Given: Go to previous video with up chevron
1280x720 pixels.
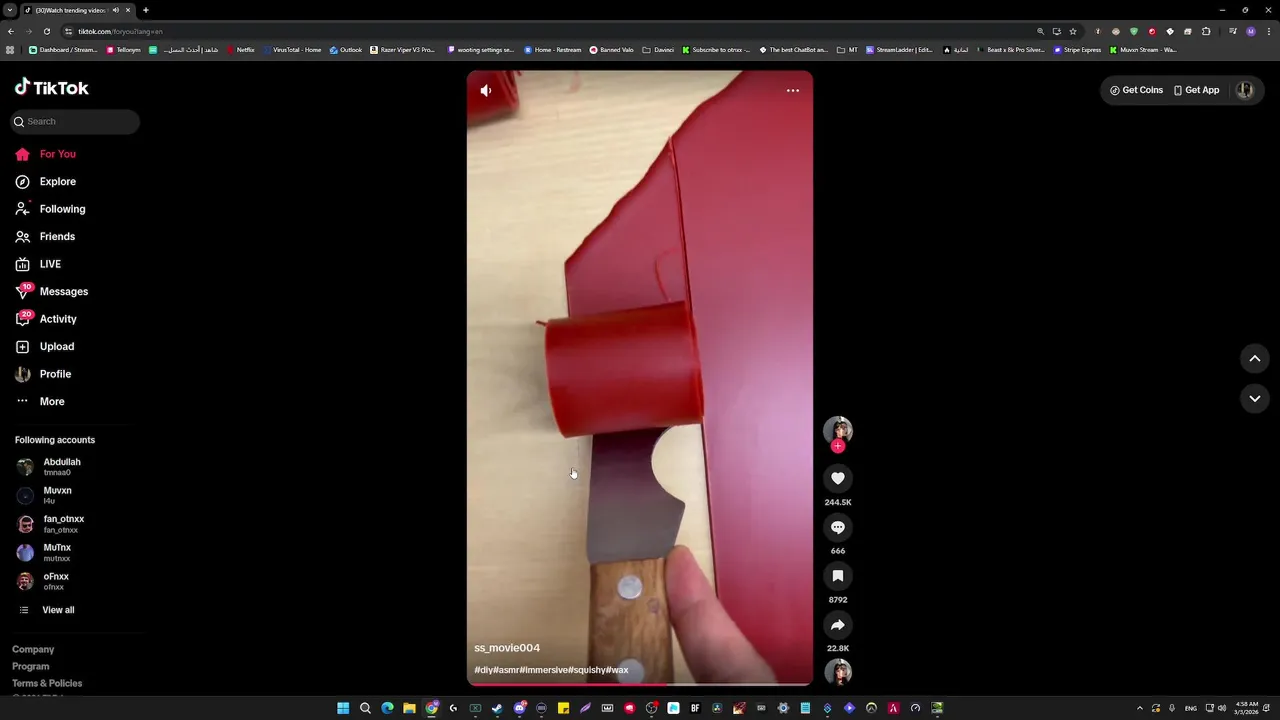Looking at the screenshot, I should pyautogui.click(x=1255, y=359).
